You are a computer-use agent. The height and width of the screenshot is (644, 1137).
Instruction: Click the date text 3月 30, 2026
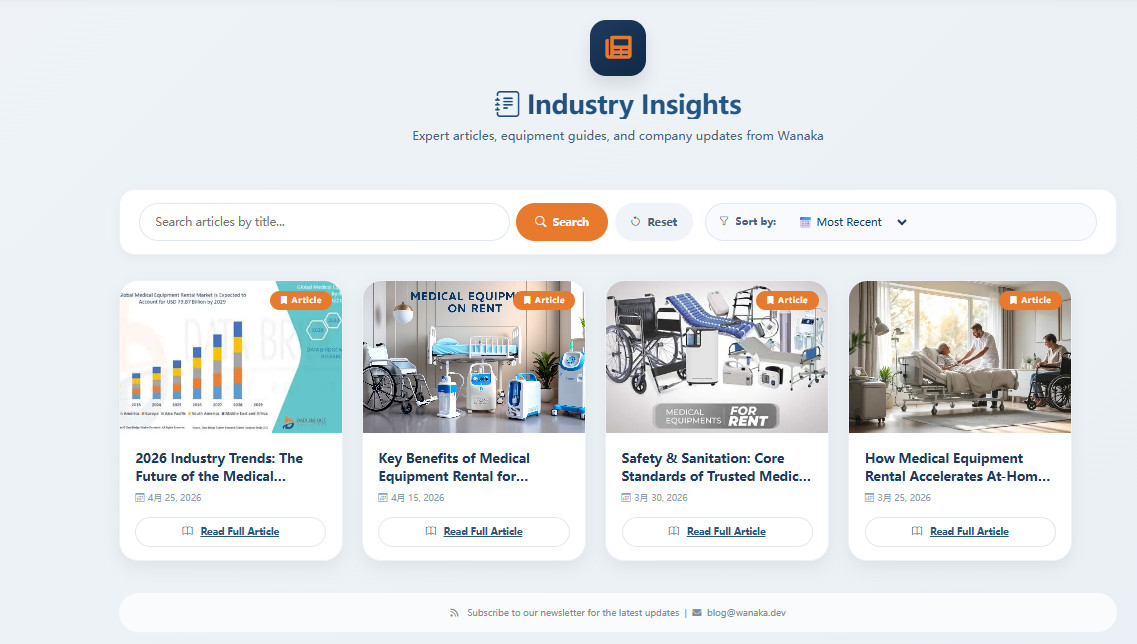point(661,498)
